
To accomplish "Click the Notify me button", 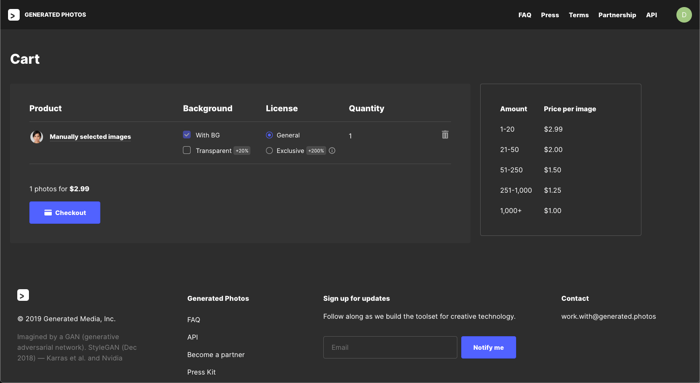I will point(488,347).
